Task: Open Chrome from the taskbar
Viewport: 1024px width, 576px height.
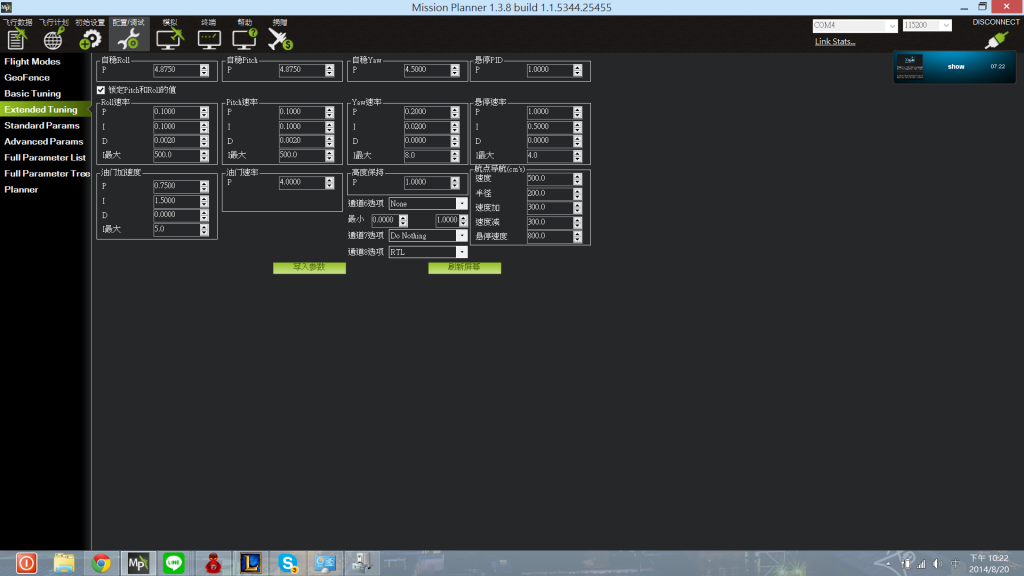Action: point(101,563)
